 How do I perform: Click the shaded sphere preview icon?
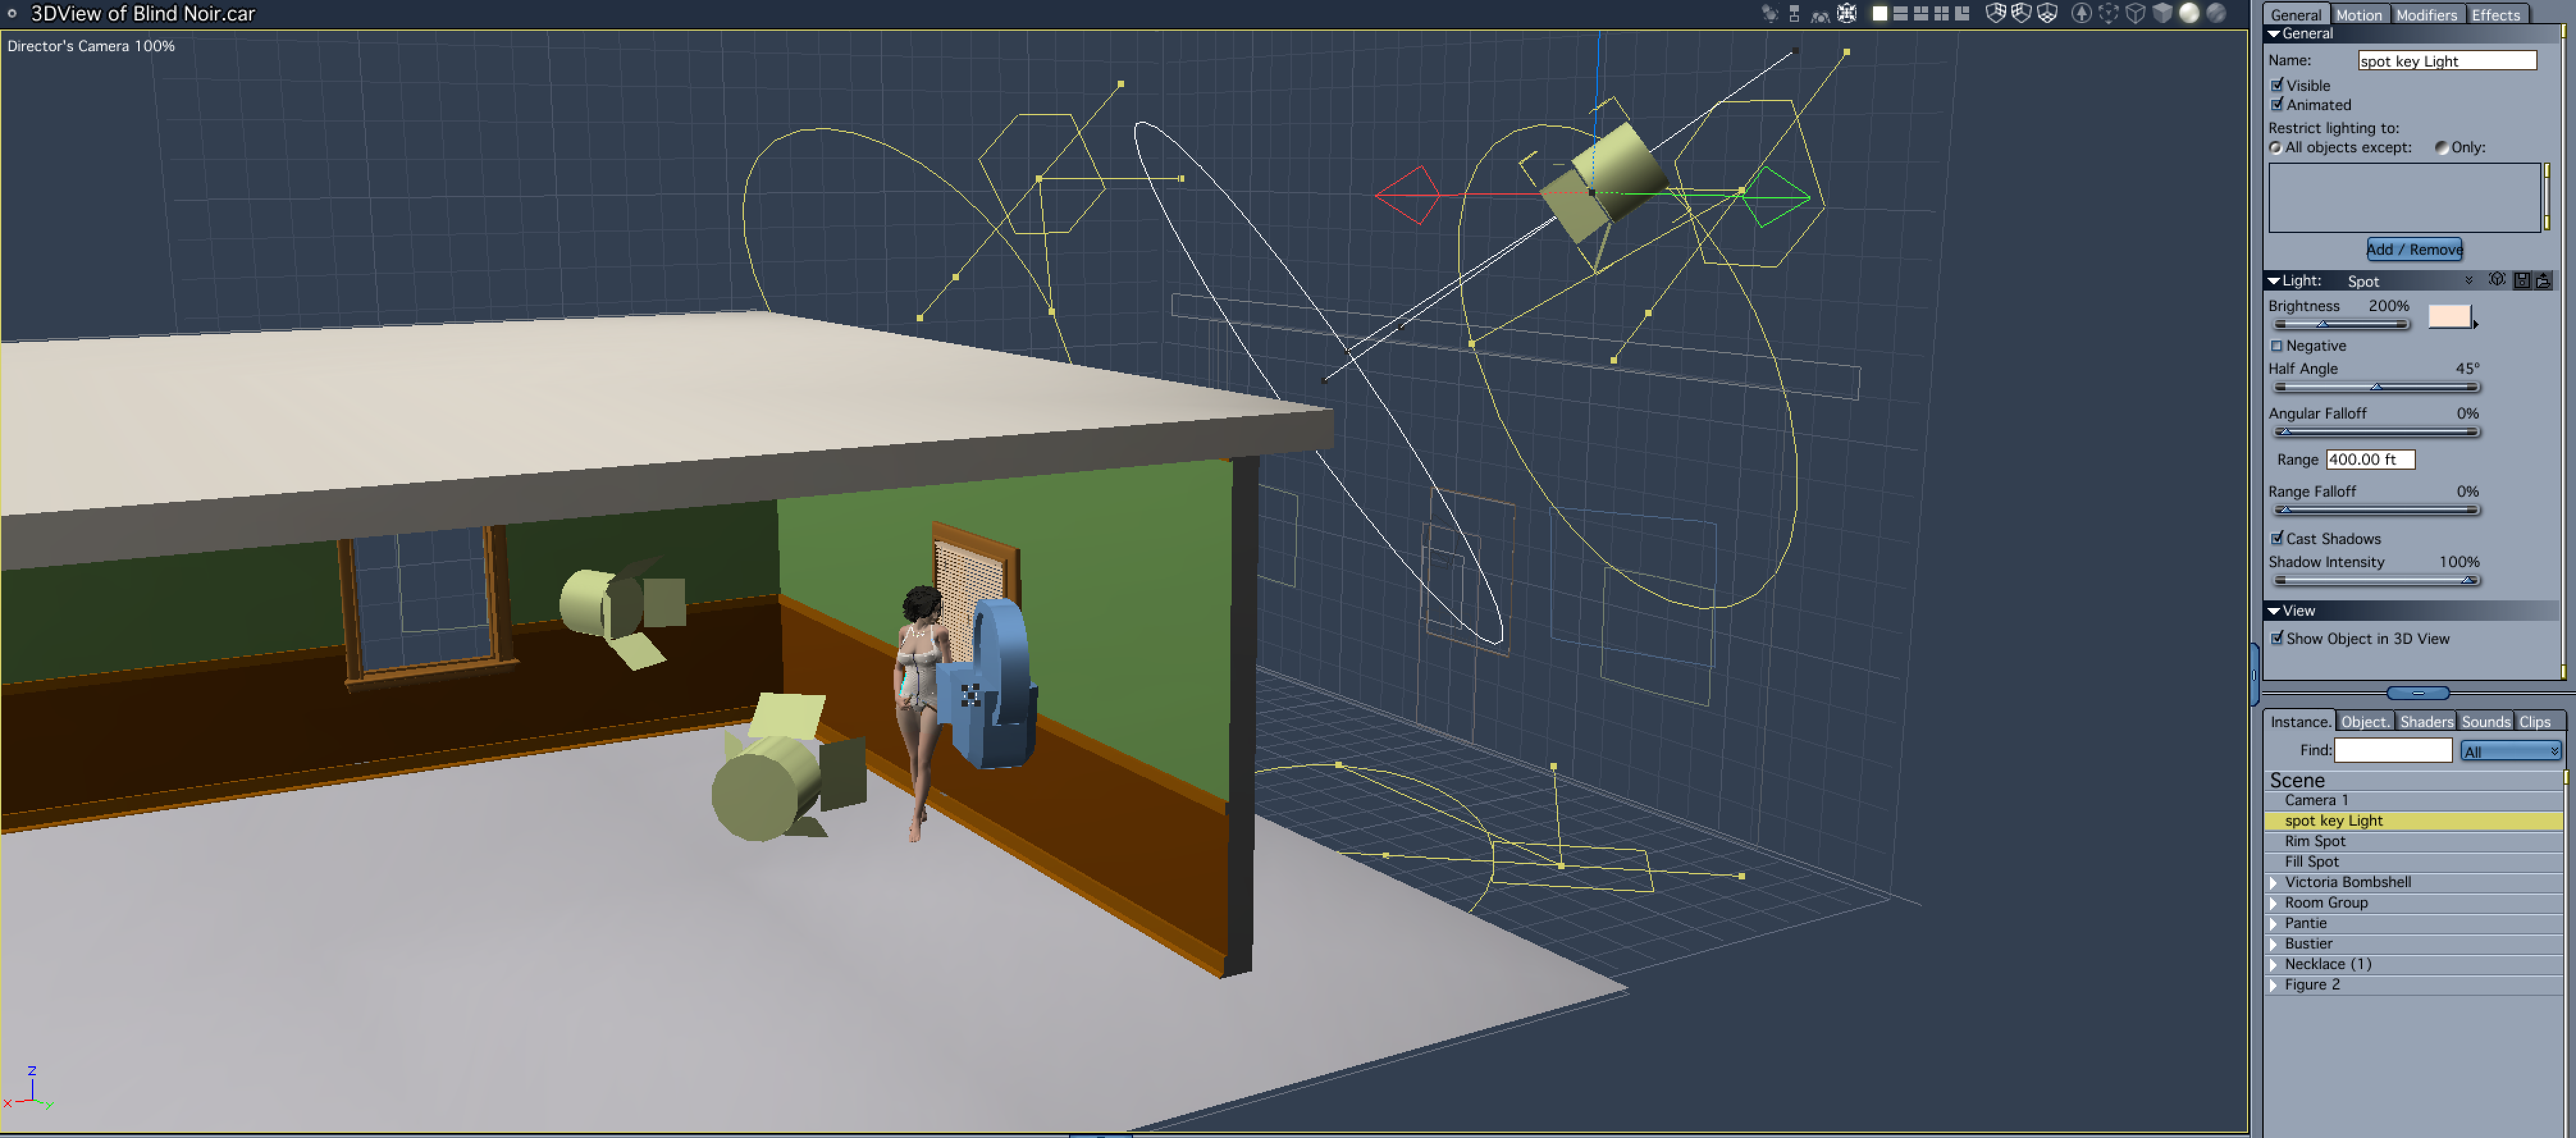click(x=2190, y=13)
